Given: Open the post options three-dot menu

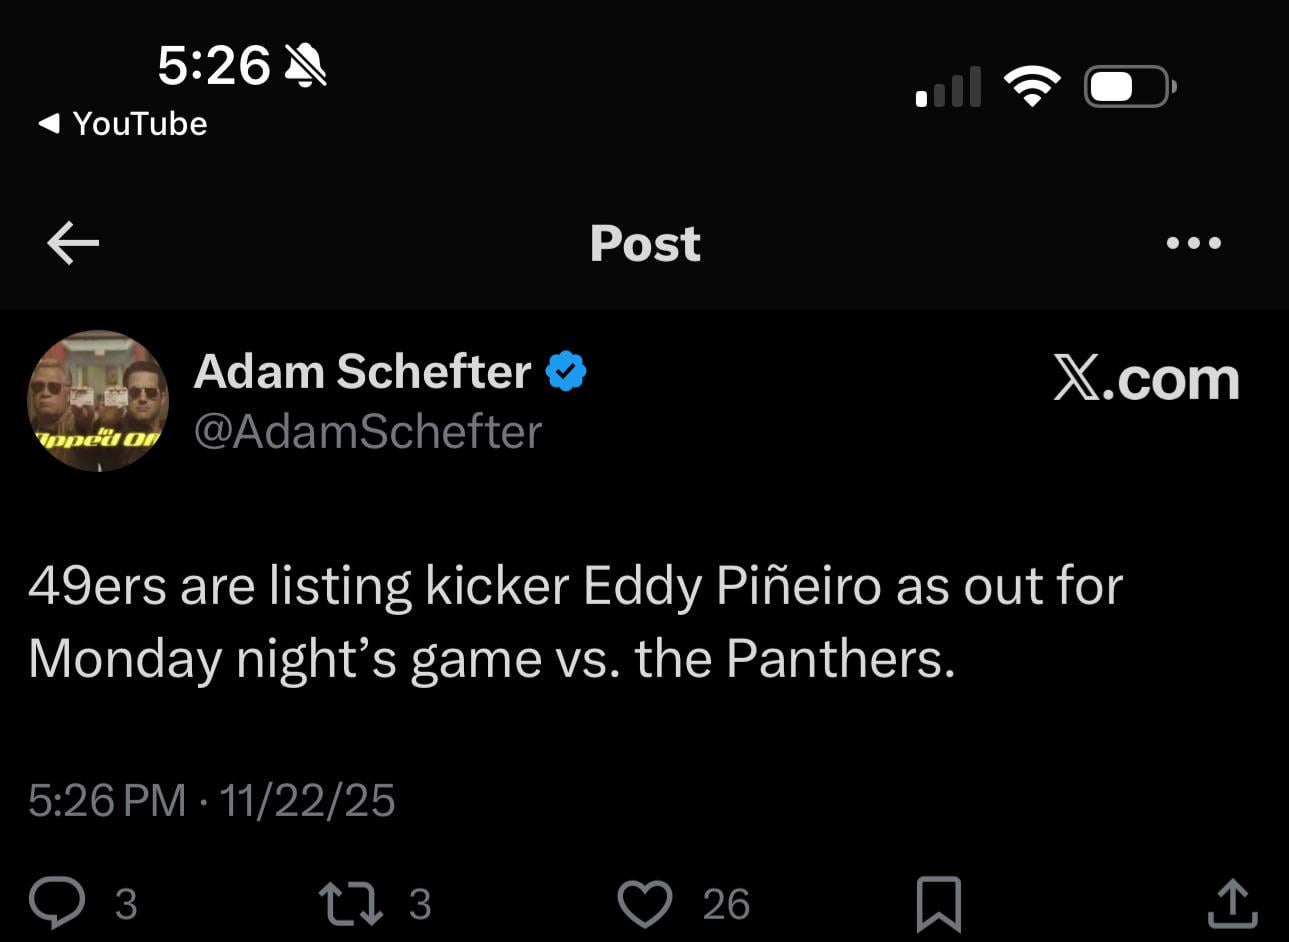Looking at the screenshot, I should coord(1194,243).
